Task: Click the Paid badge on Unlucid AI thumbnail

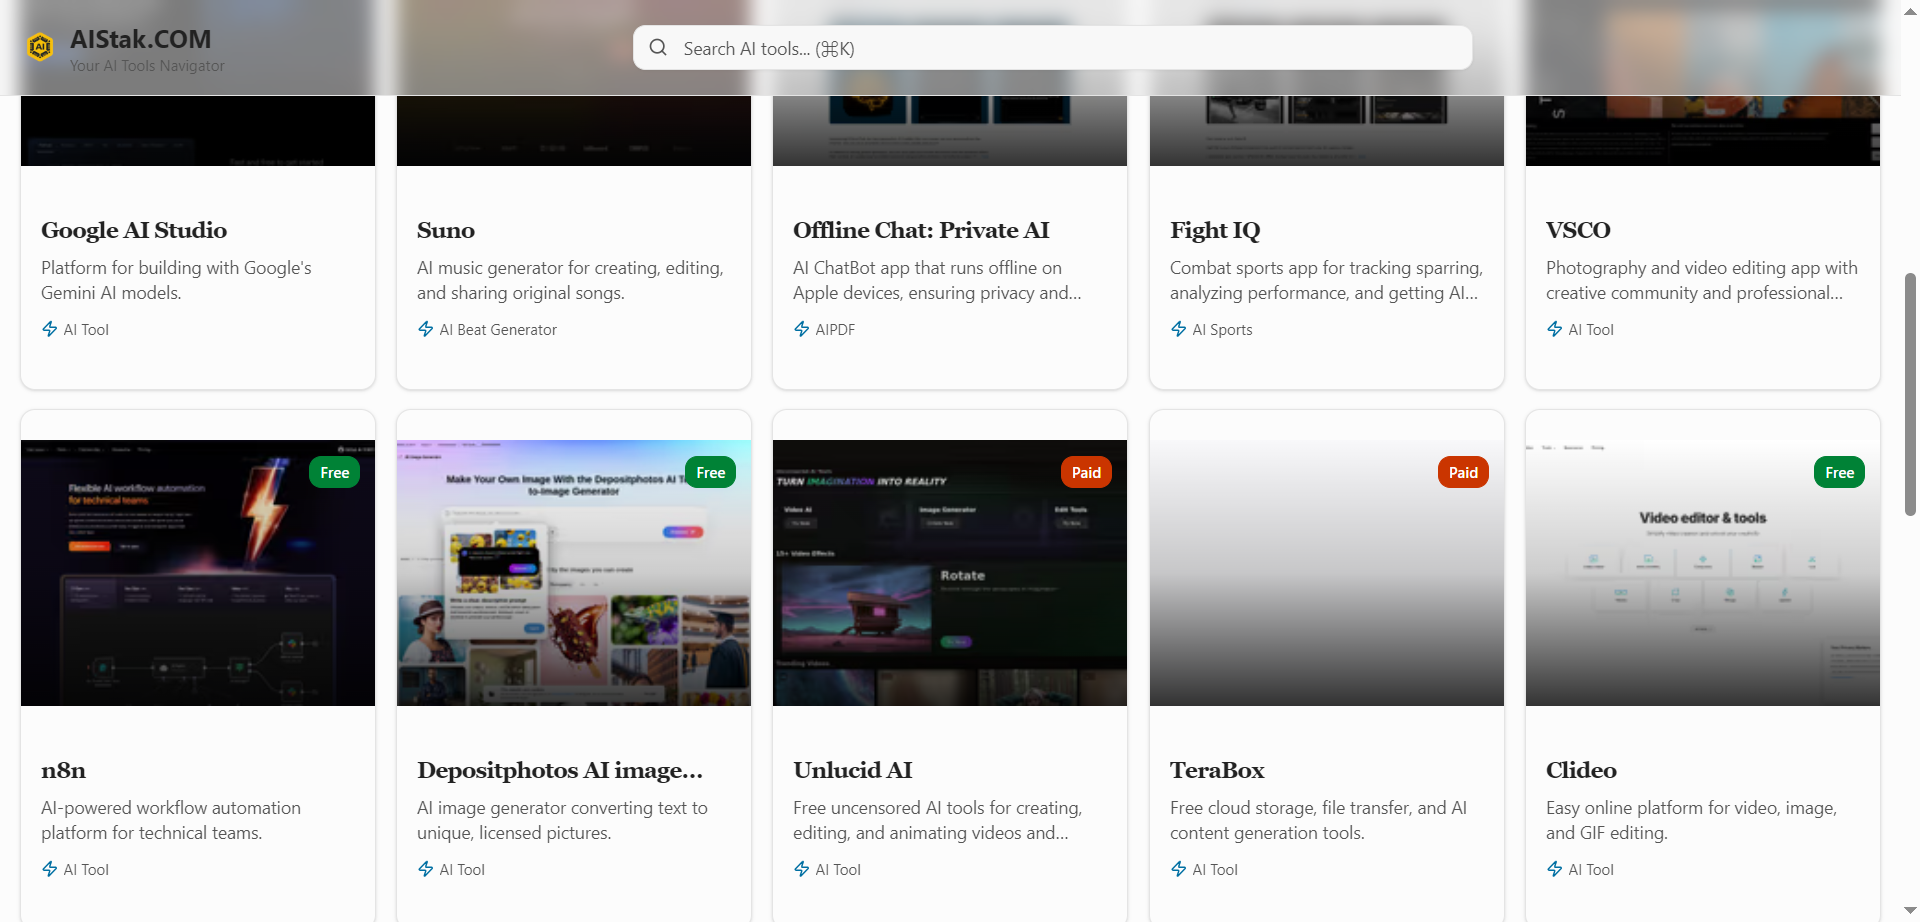Action: pos(1087,472)
